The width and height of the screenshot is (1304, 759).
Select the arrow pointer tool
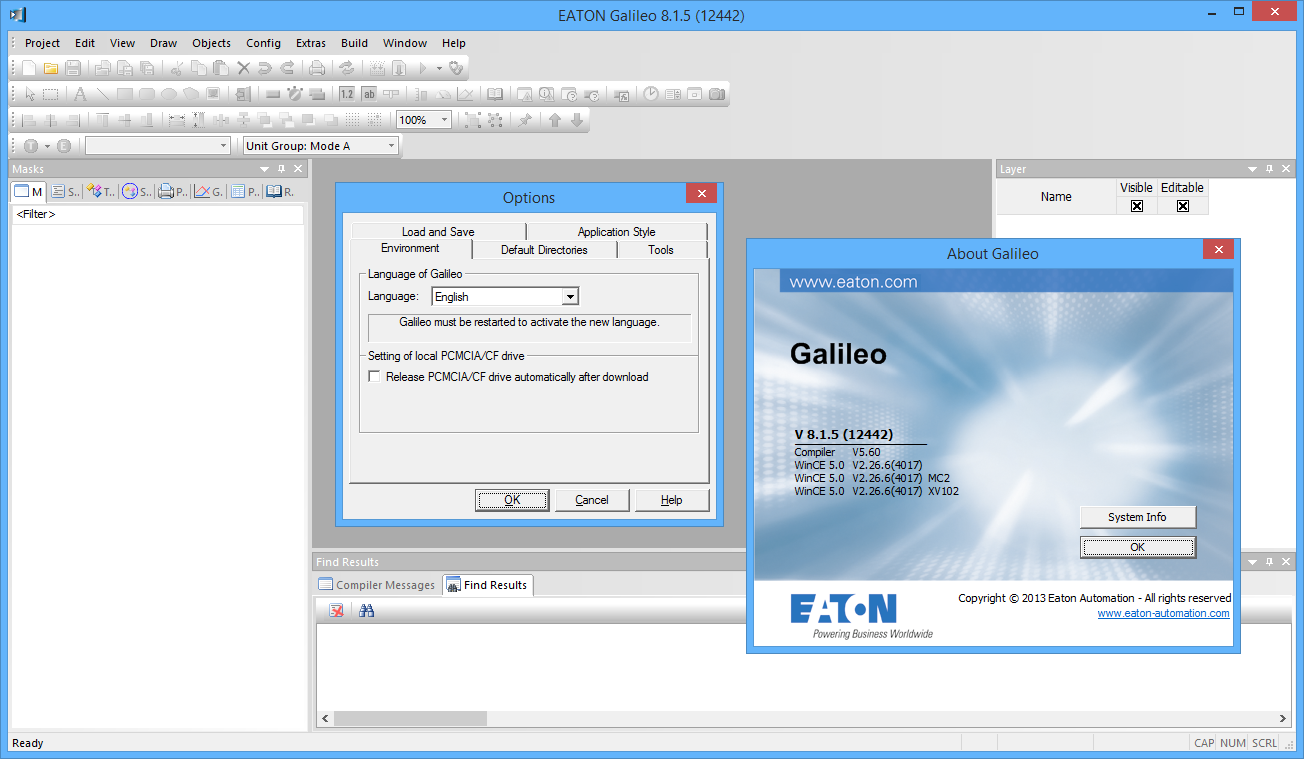[30, 95]
